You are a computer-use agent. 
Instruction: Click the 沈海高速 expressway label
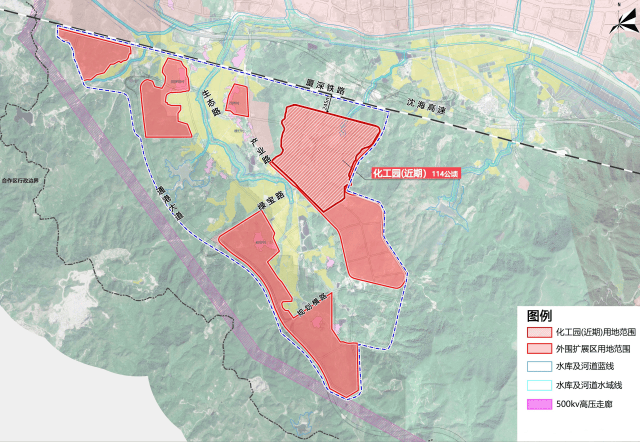(x=427, y=107)
